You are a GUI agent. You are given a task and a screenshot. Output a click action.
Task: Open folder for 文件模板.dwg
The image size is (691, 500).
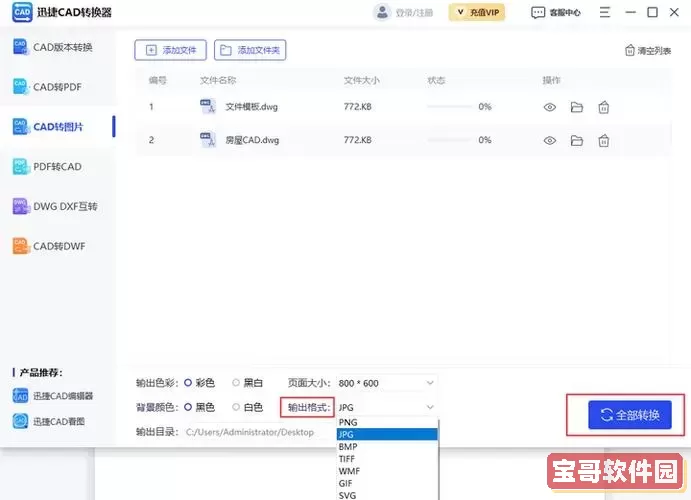[x=577, y=107]
